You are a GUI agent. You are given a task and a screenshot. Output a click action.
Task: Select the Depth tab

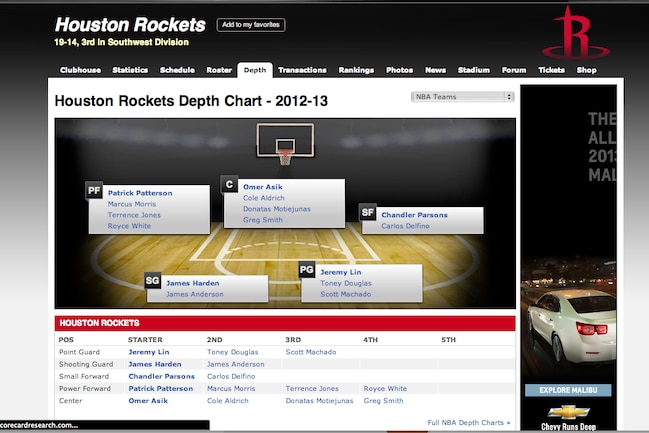coord(255,70)
